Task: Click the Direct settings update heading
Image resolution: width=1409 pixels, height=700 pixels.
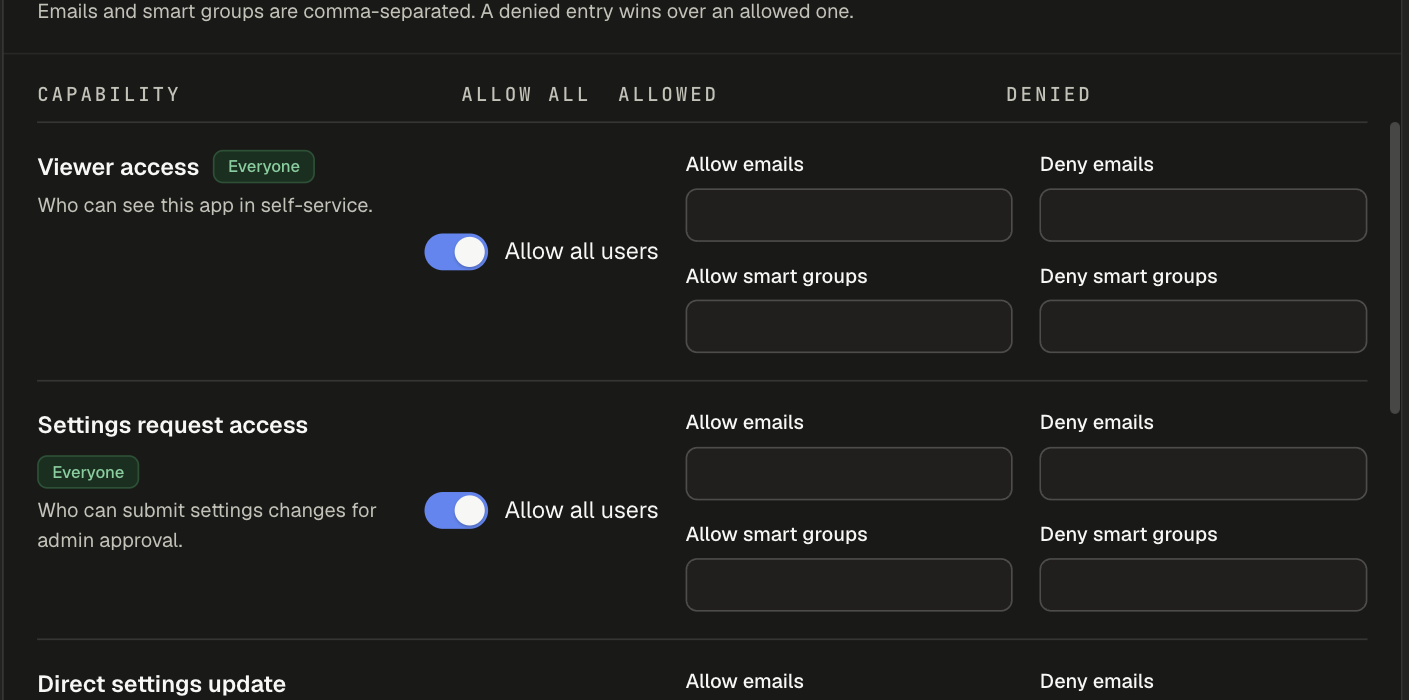Action: click(162, 684)
